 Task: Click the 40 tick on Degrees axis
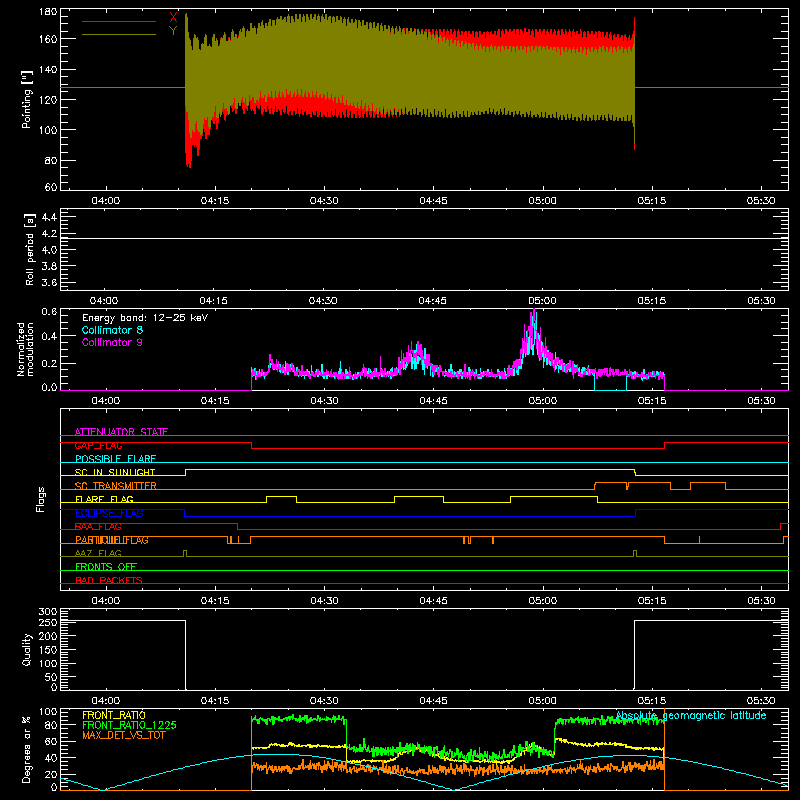(51, 758)
